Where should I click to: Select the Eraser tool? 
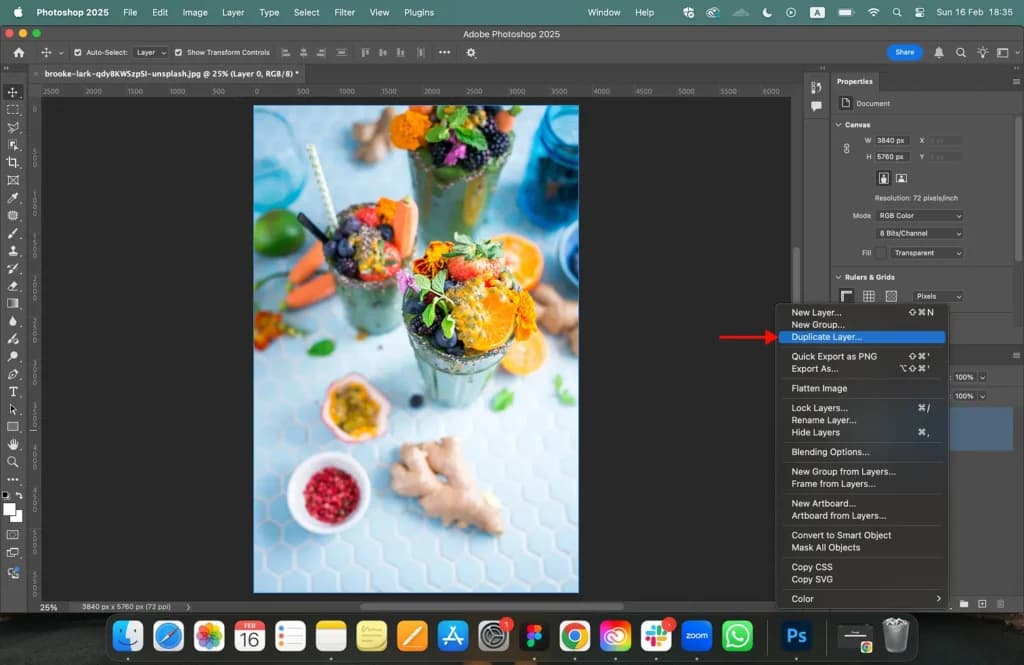click(13, 286)
